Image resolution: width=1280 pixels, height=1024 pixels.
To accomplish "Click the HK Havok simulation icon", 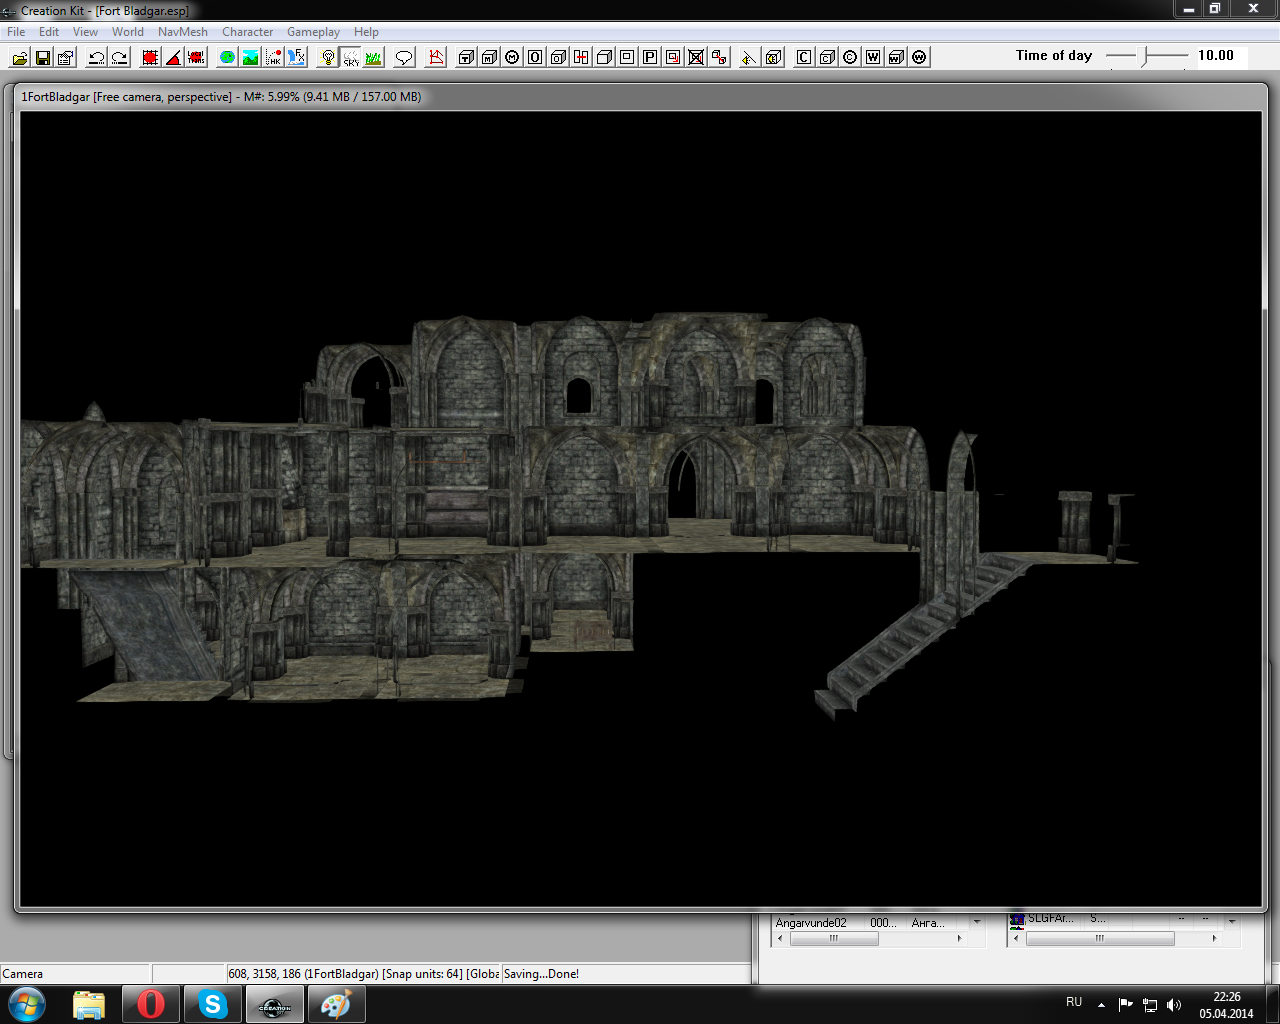I will point(274,57).
